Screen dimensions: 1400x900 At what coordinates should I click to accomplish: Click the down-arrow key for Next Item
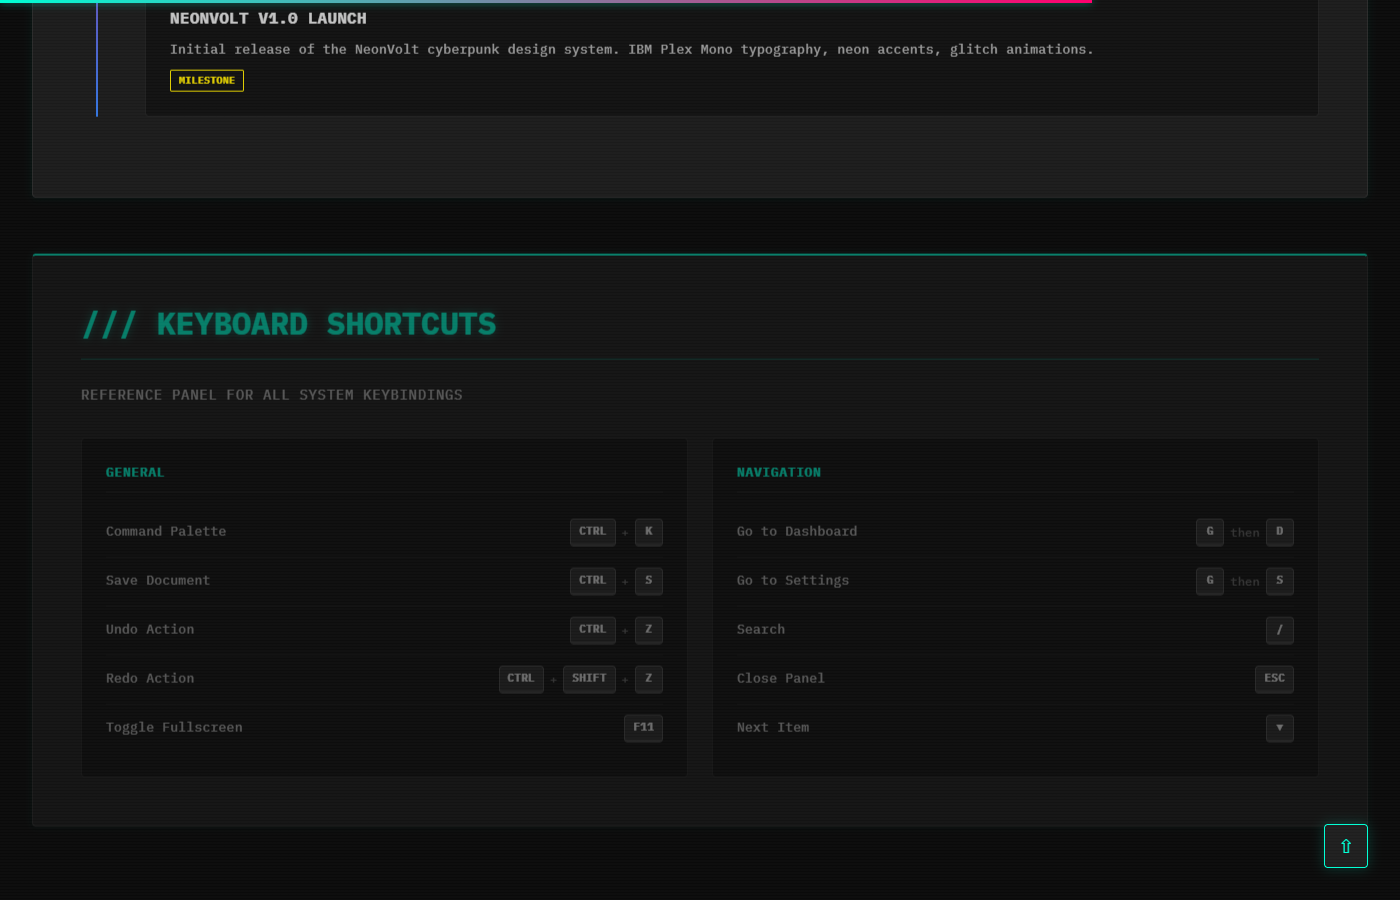pyautogui.click(x=1279, y=728)
